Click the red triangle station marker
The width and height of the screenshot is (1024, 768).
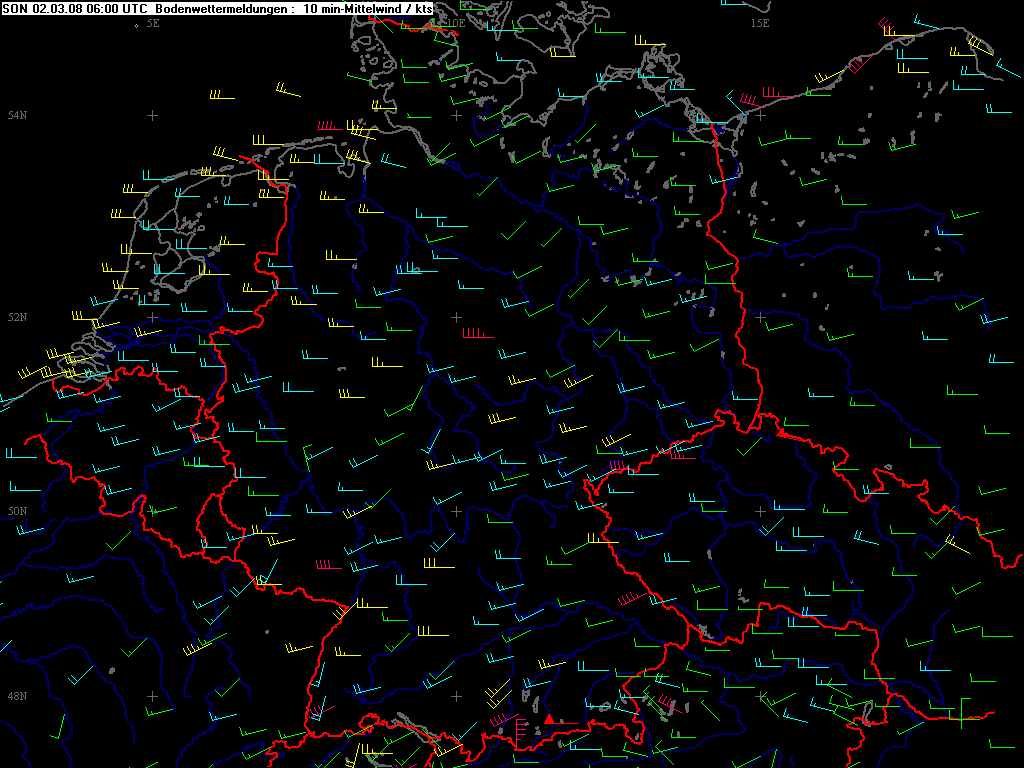coord(548,718)
